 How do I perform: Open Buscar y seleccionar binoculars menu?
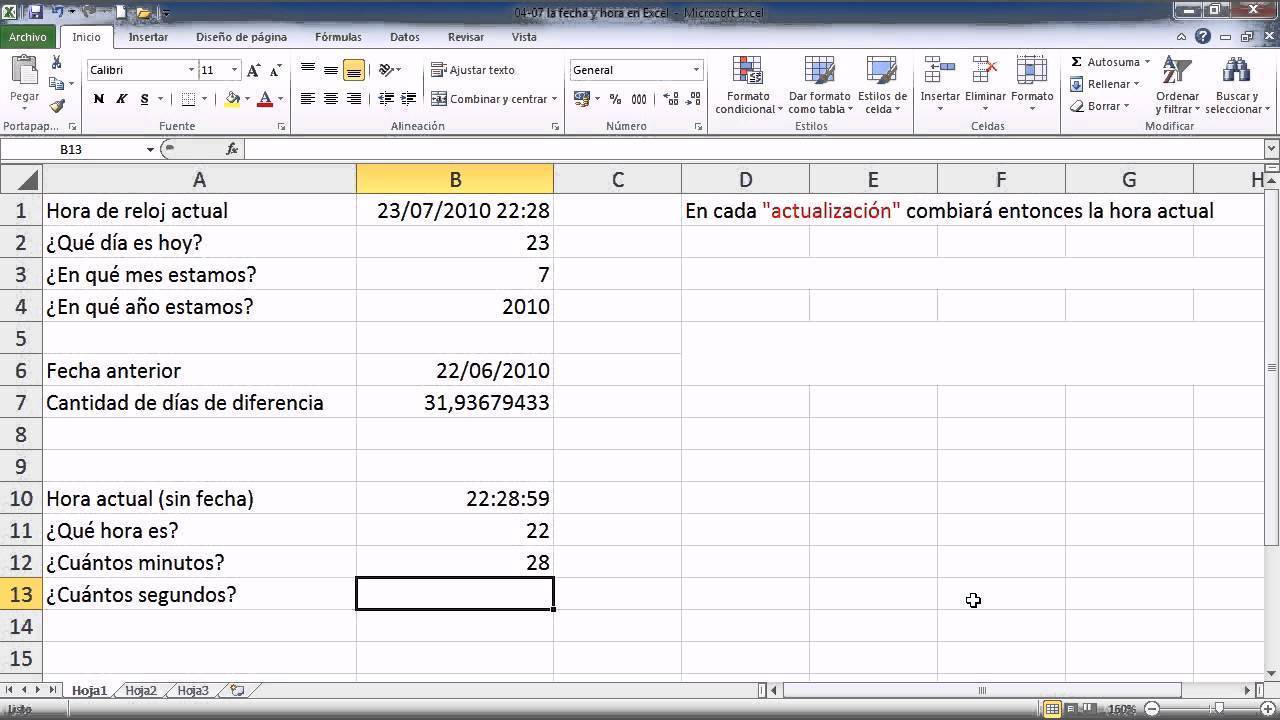(x=1238, y=86)
